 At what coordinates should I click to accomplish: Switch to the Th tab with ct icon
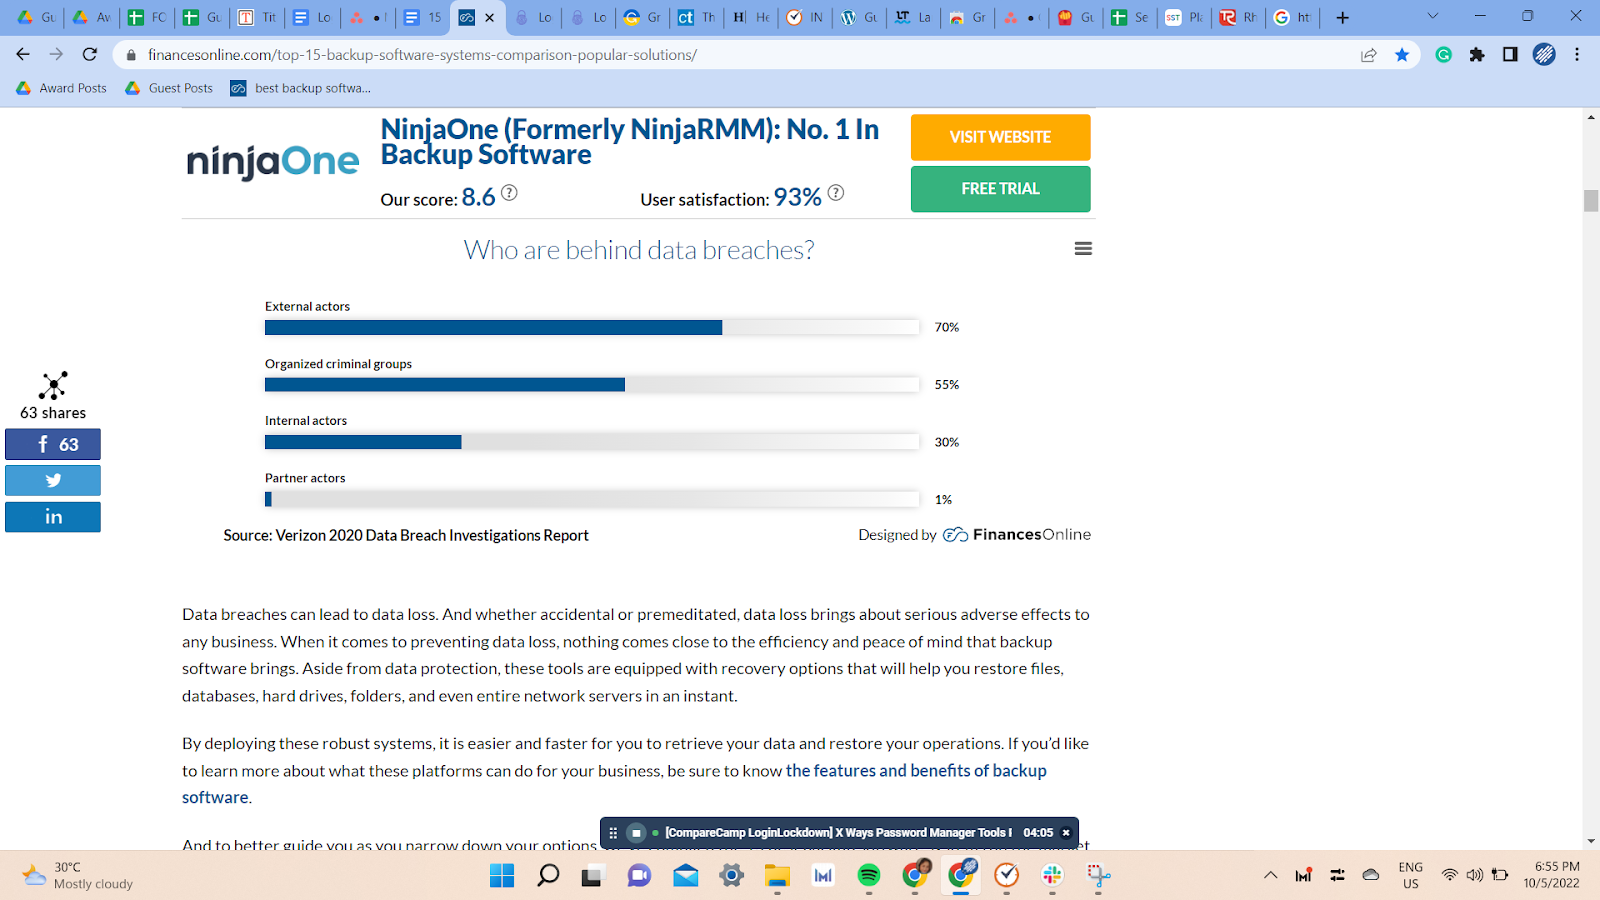(x=696, y=17)
